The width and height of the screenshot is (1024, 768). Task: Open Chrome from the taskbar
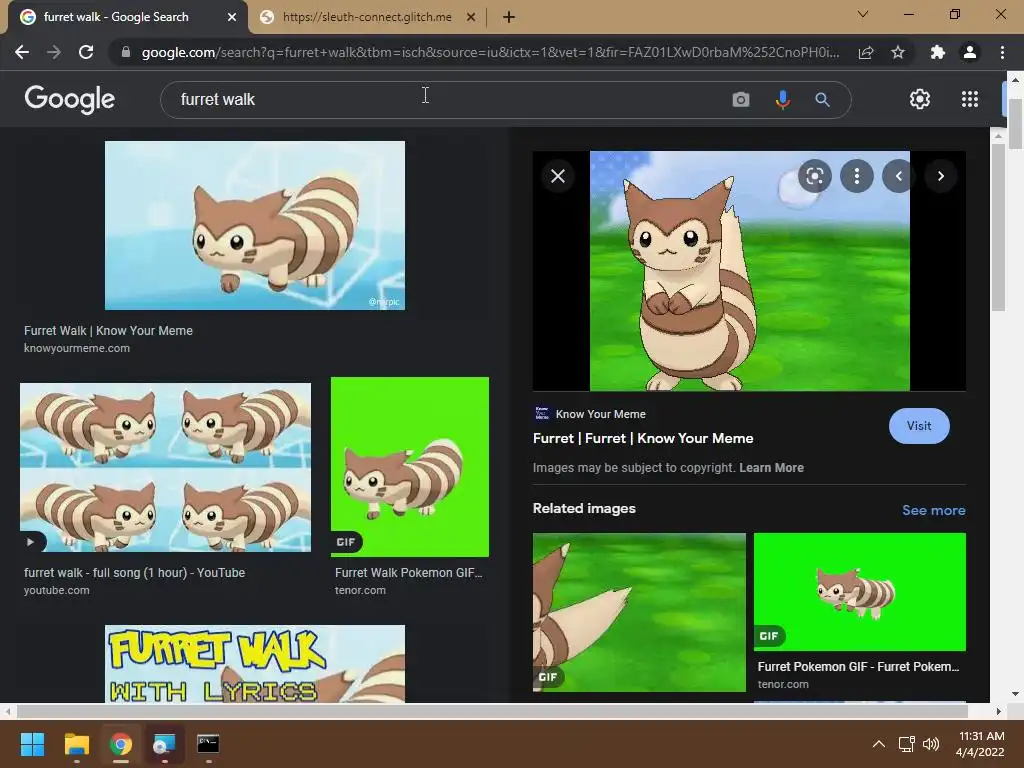click(121, 744)
